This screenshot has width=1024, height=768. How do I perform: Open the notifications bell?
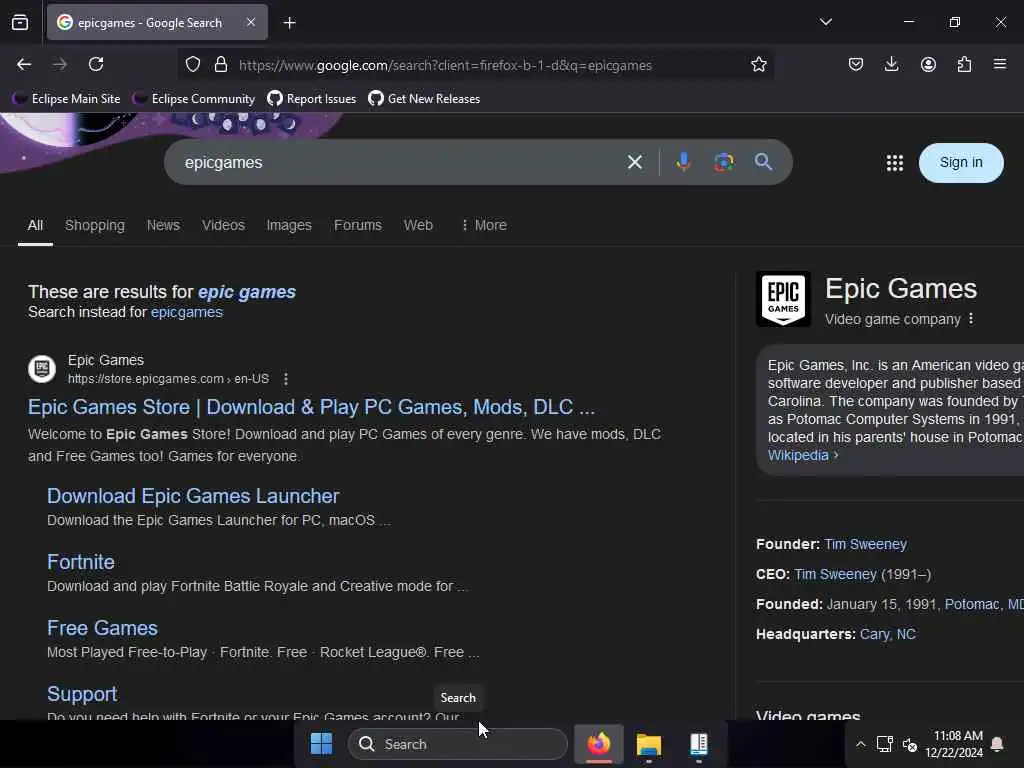997,744
